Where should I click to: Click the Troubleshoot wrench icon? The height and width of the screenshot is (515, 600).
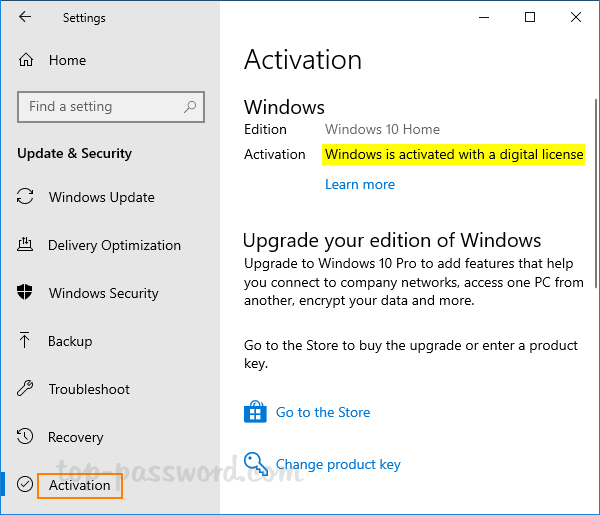point(26,389)
